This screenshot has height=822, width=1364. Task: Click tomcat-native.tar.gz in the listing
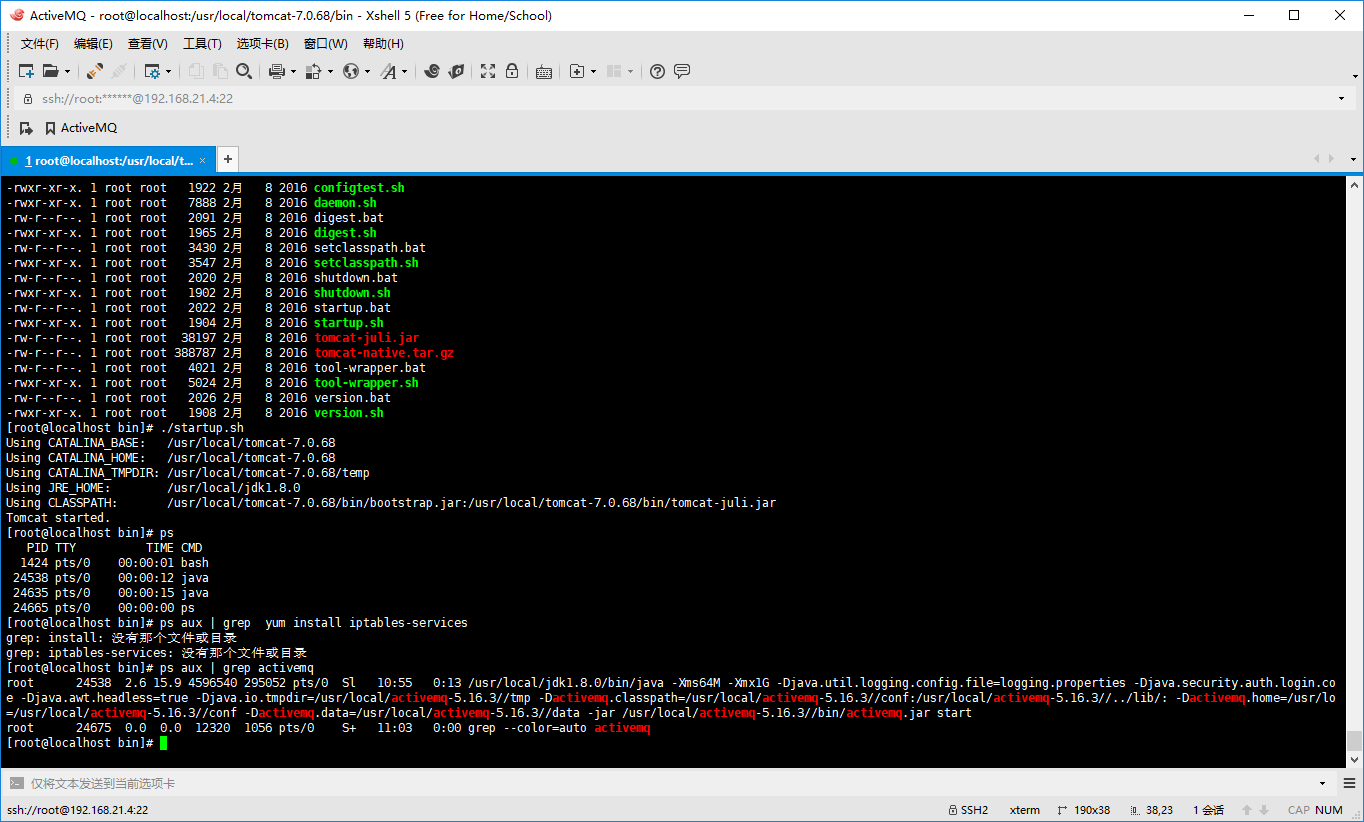point(384,353)
